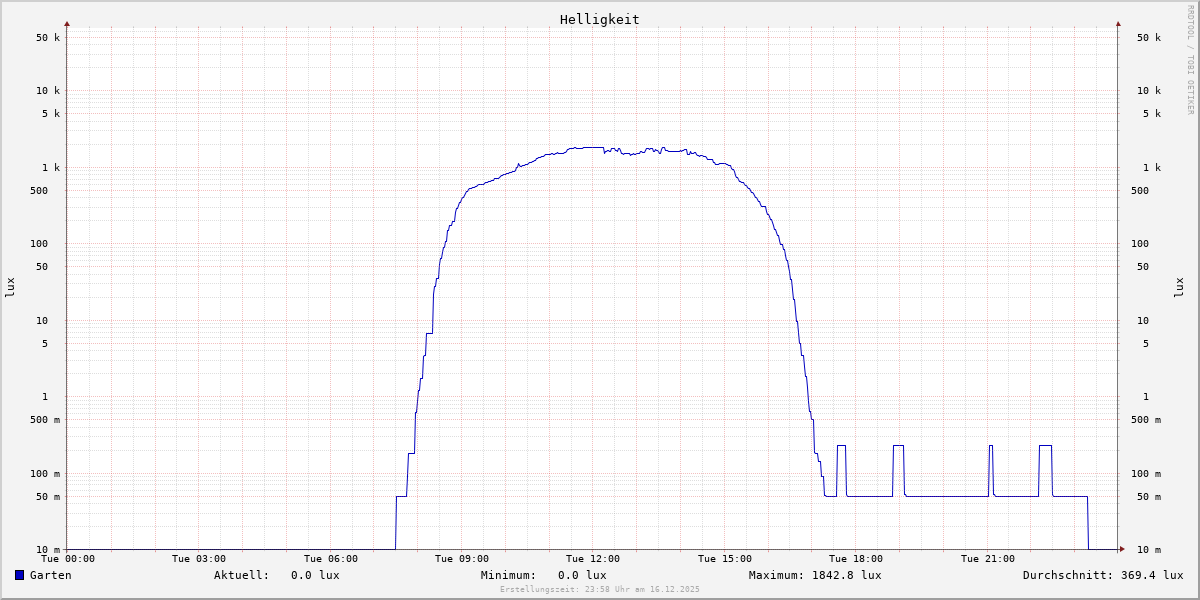Viewport: 1200px width, 600px height.
Task: Click the Tue 00:00 time axis label
Action: (68, 559)
